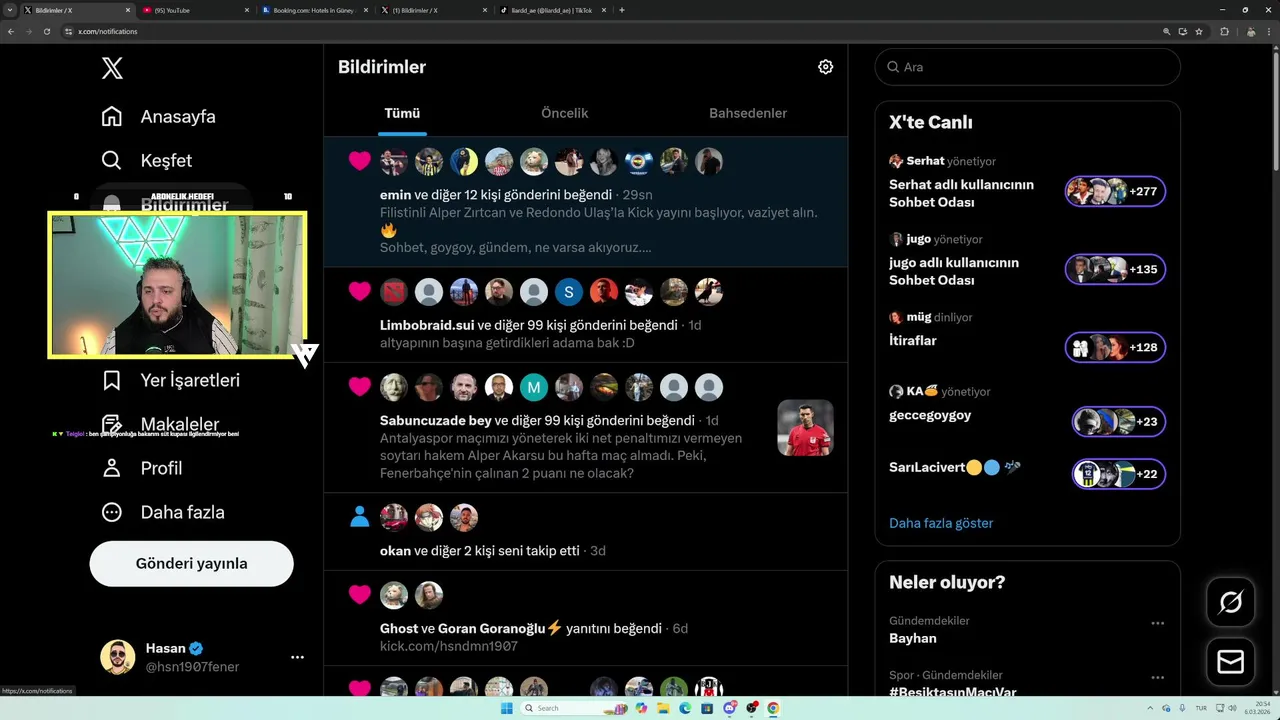Open Ghost's profile name link
This screenshot has height=720, width=1280.
click(x=399, y=628)
